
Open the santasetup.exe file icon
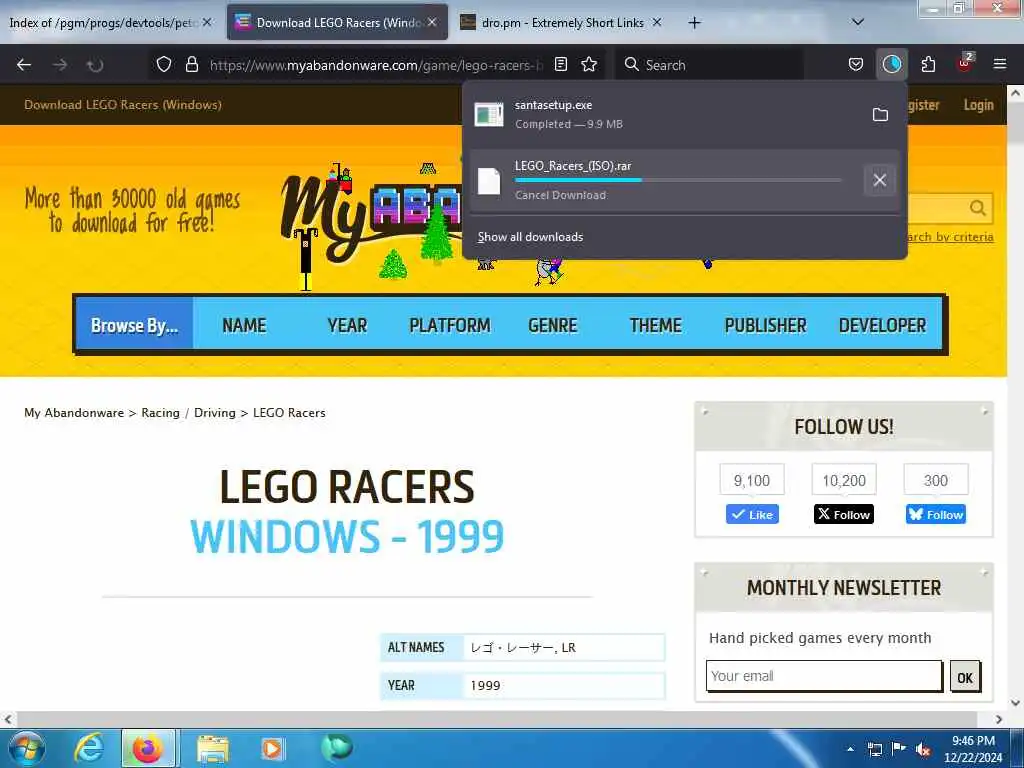488,114
